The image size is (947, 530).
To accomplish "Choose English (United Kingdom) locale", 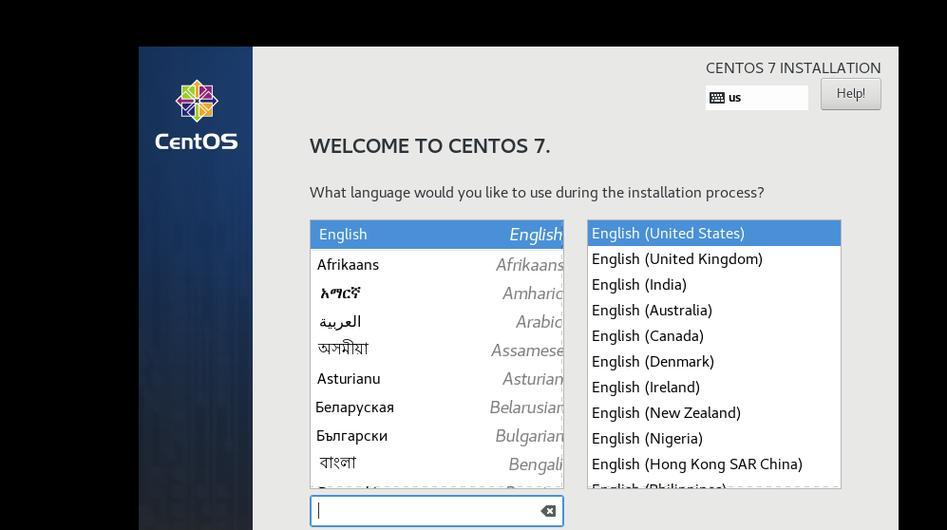I will 714,259.
